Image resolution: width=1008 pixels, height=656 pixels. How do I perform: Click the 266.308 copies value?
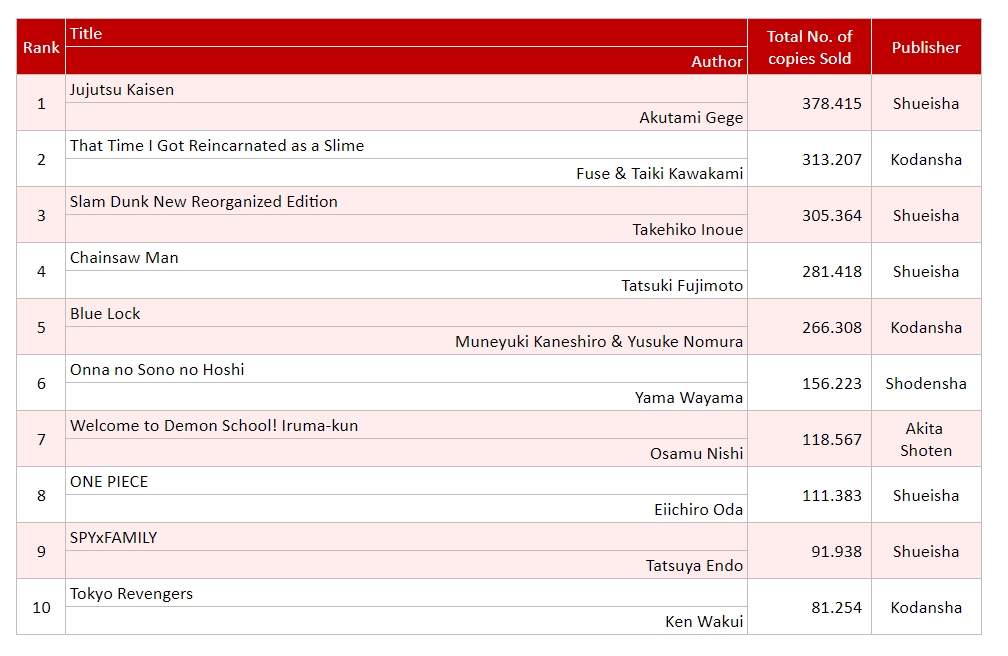[x=831, y=327]
